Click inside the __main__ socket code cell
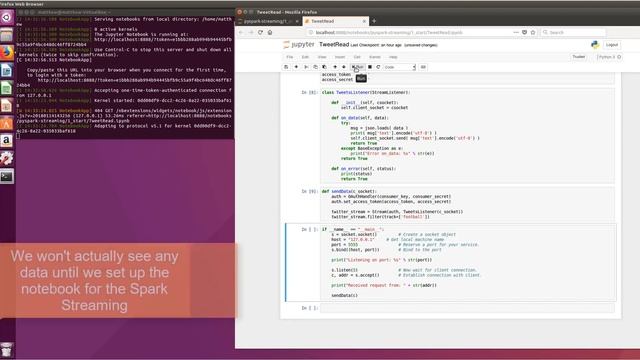Screen dimensions: 640x360 click(x=467, y=262)
